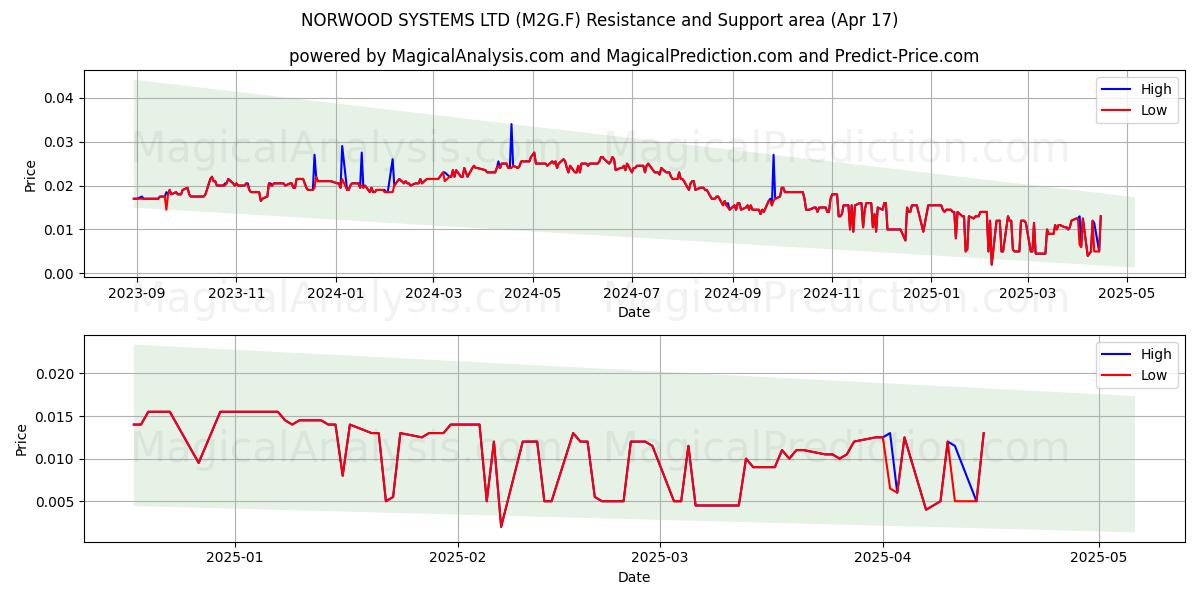Click top chart y-axis value 0.01
1200x600 pixels.
pyautogui.click(x=60, y=230)
